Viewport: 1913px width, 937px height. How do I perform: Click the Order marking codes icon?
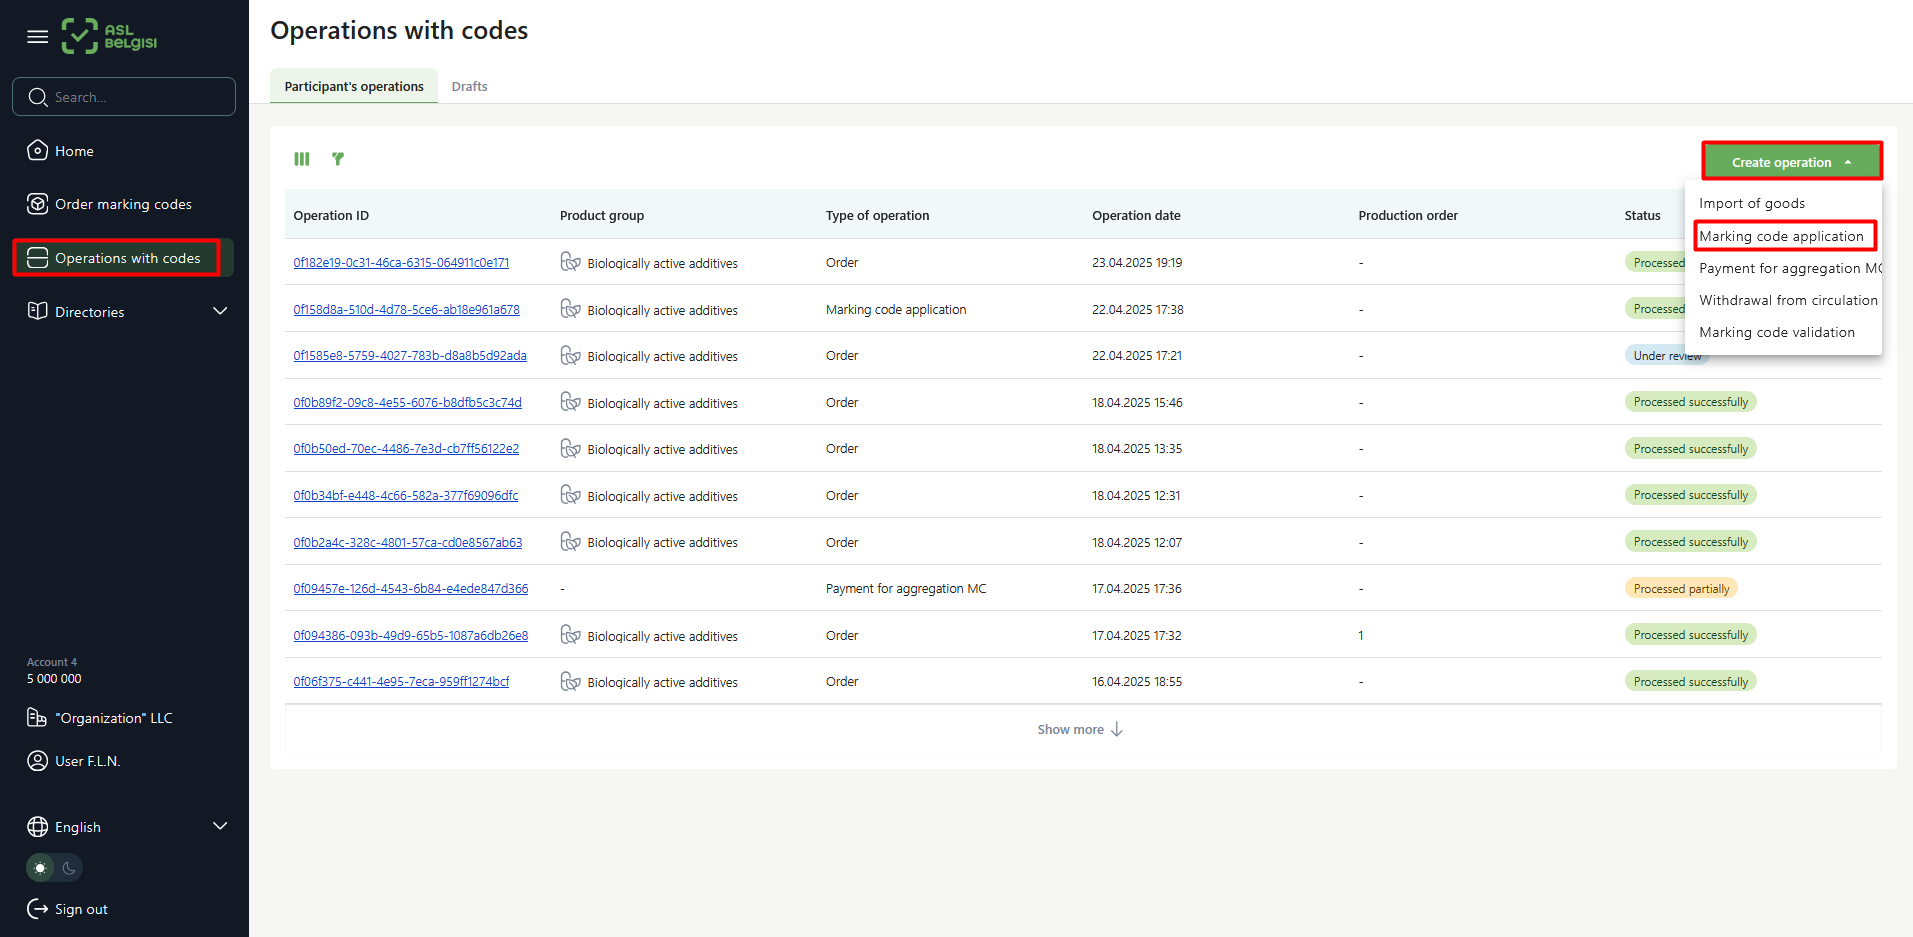(x=37, y=204)
